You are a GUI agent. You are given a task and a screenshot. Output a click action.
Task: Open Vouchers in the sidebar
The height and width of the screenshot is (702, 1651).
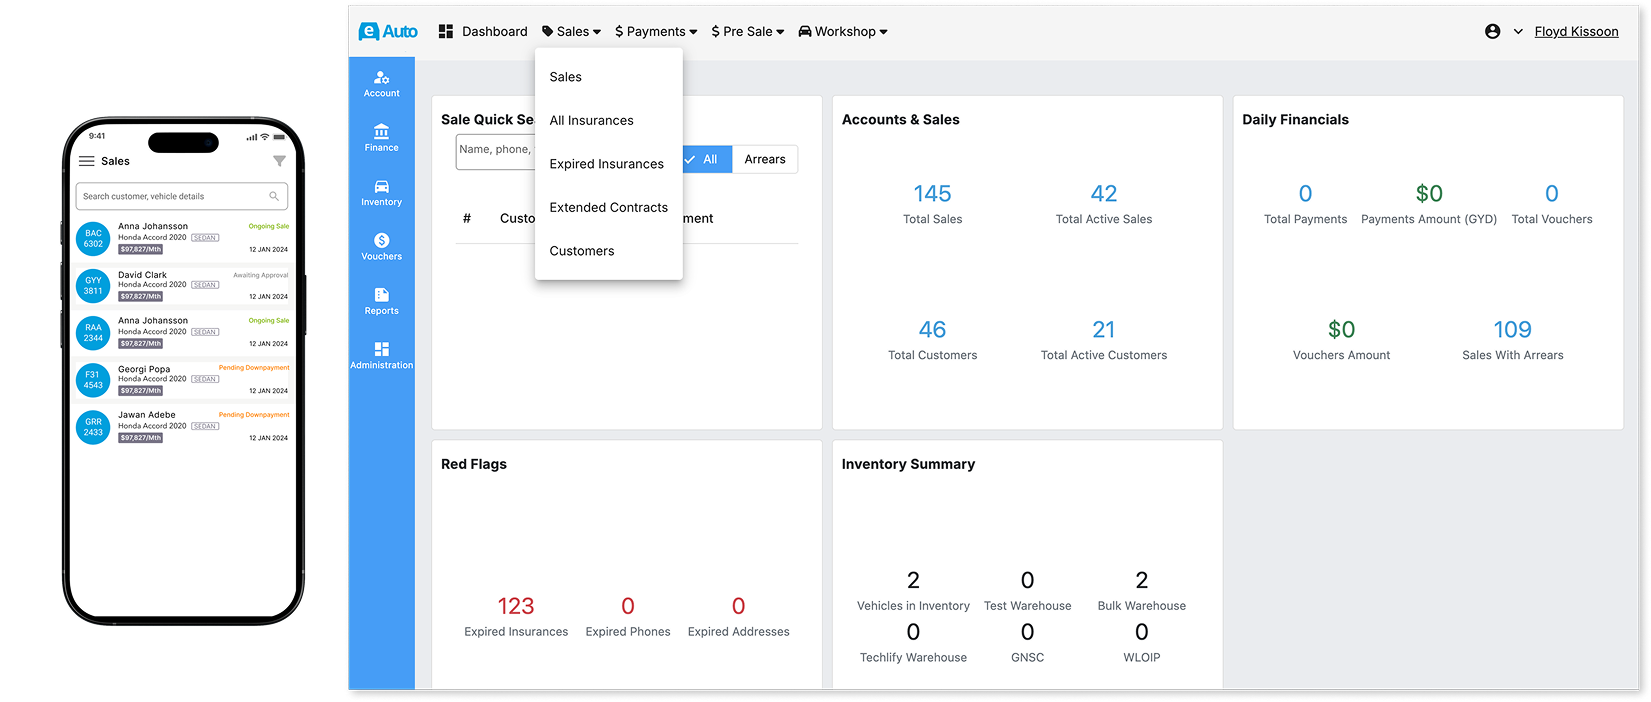click(381, 246)
